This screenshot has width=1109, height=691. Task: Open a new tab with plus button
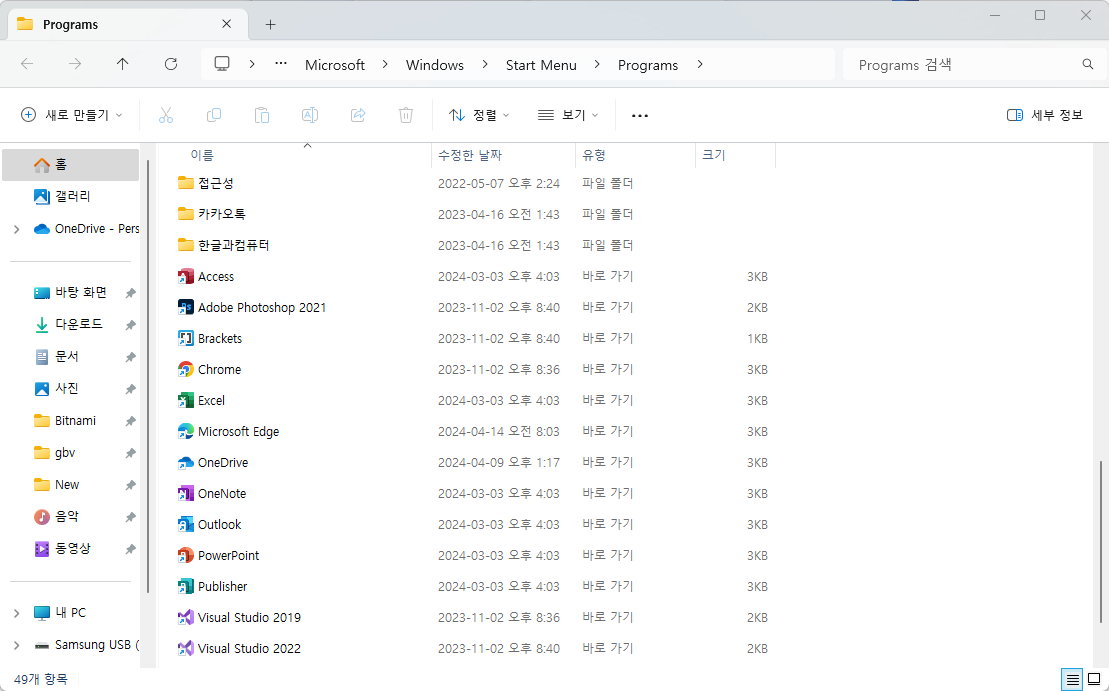pos(270,25)
